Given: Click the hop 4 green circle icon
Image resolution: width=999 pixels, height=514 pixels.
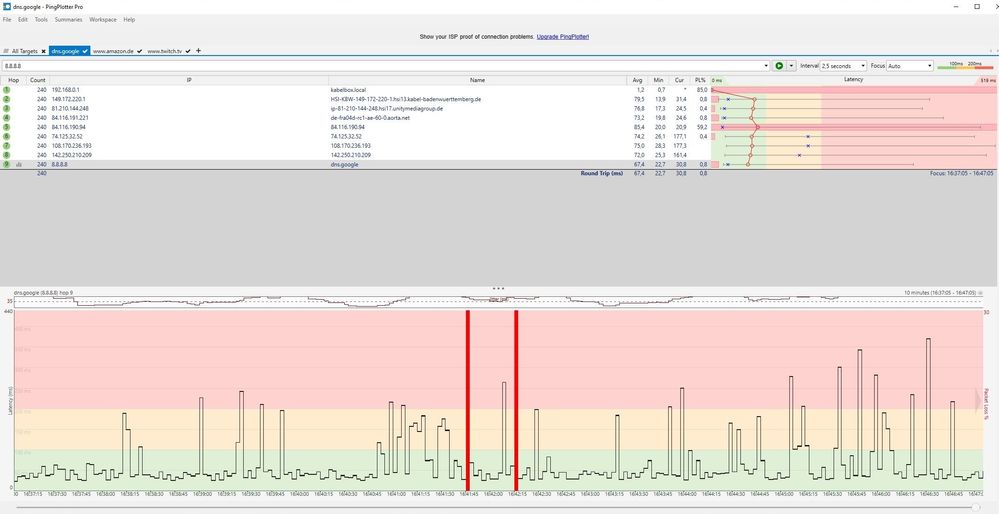Looking at the screenshot, I should point(6,118).
